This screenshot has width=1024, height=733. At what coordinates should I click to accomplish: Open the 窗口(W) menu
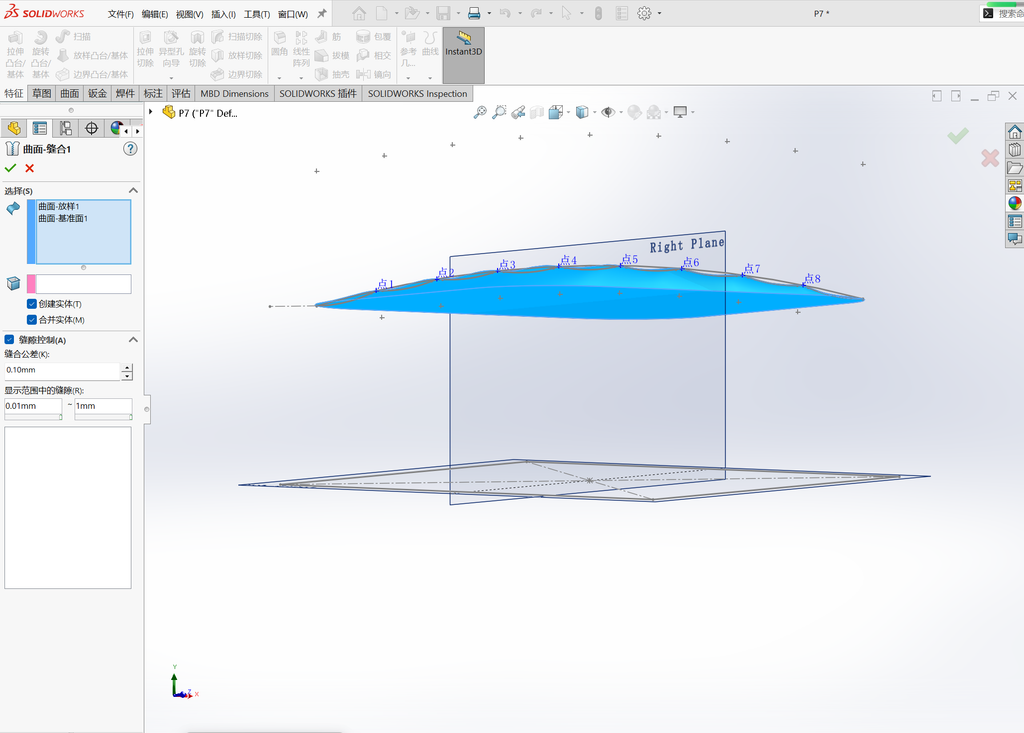point(293,14)
